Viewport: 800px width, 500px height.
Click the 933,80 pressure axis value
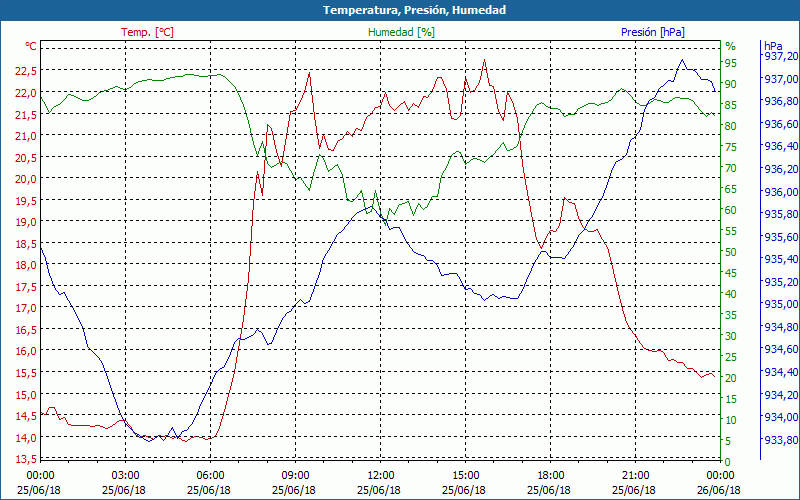780,440
